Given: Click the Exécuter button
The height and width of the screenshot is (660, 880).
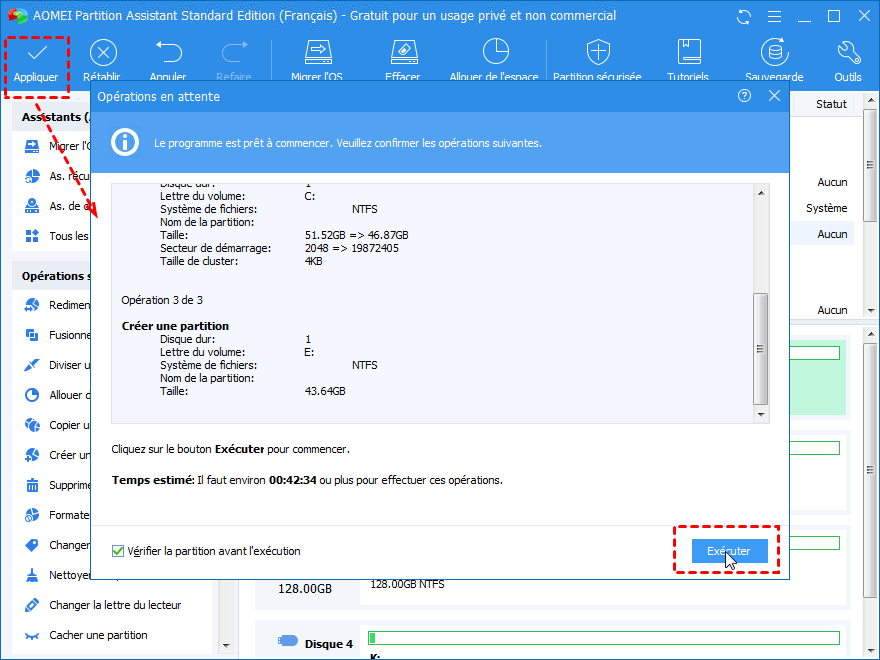Looking at the screenshot, I should click(x=729, y=551).
